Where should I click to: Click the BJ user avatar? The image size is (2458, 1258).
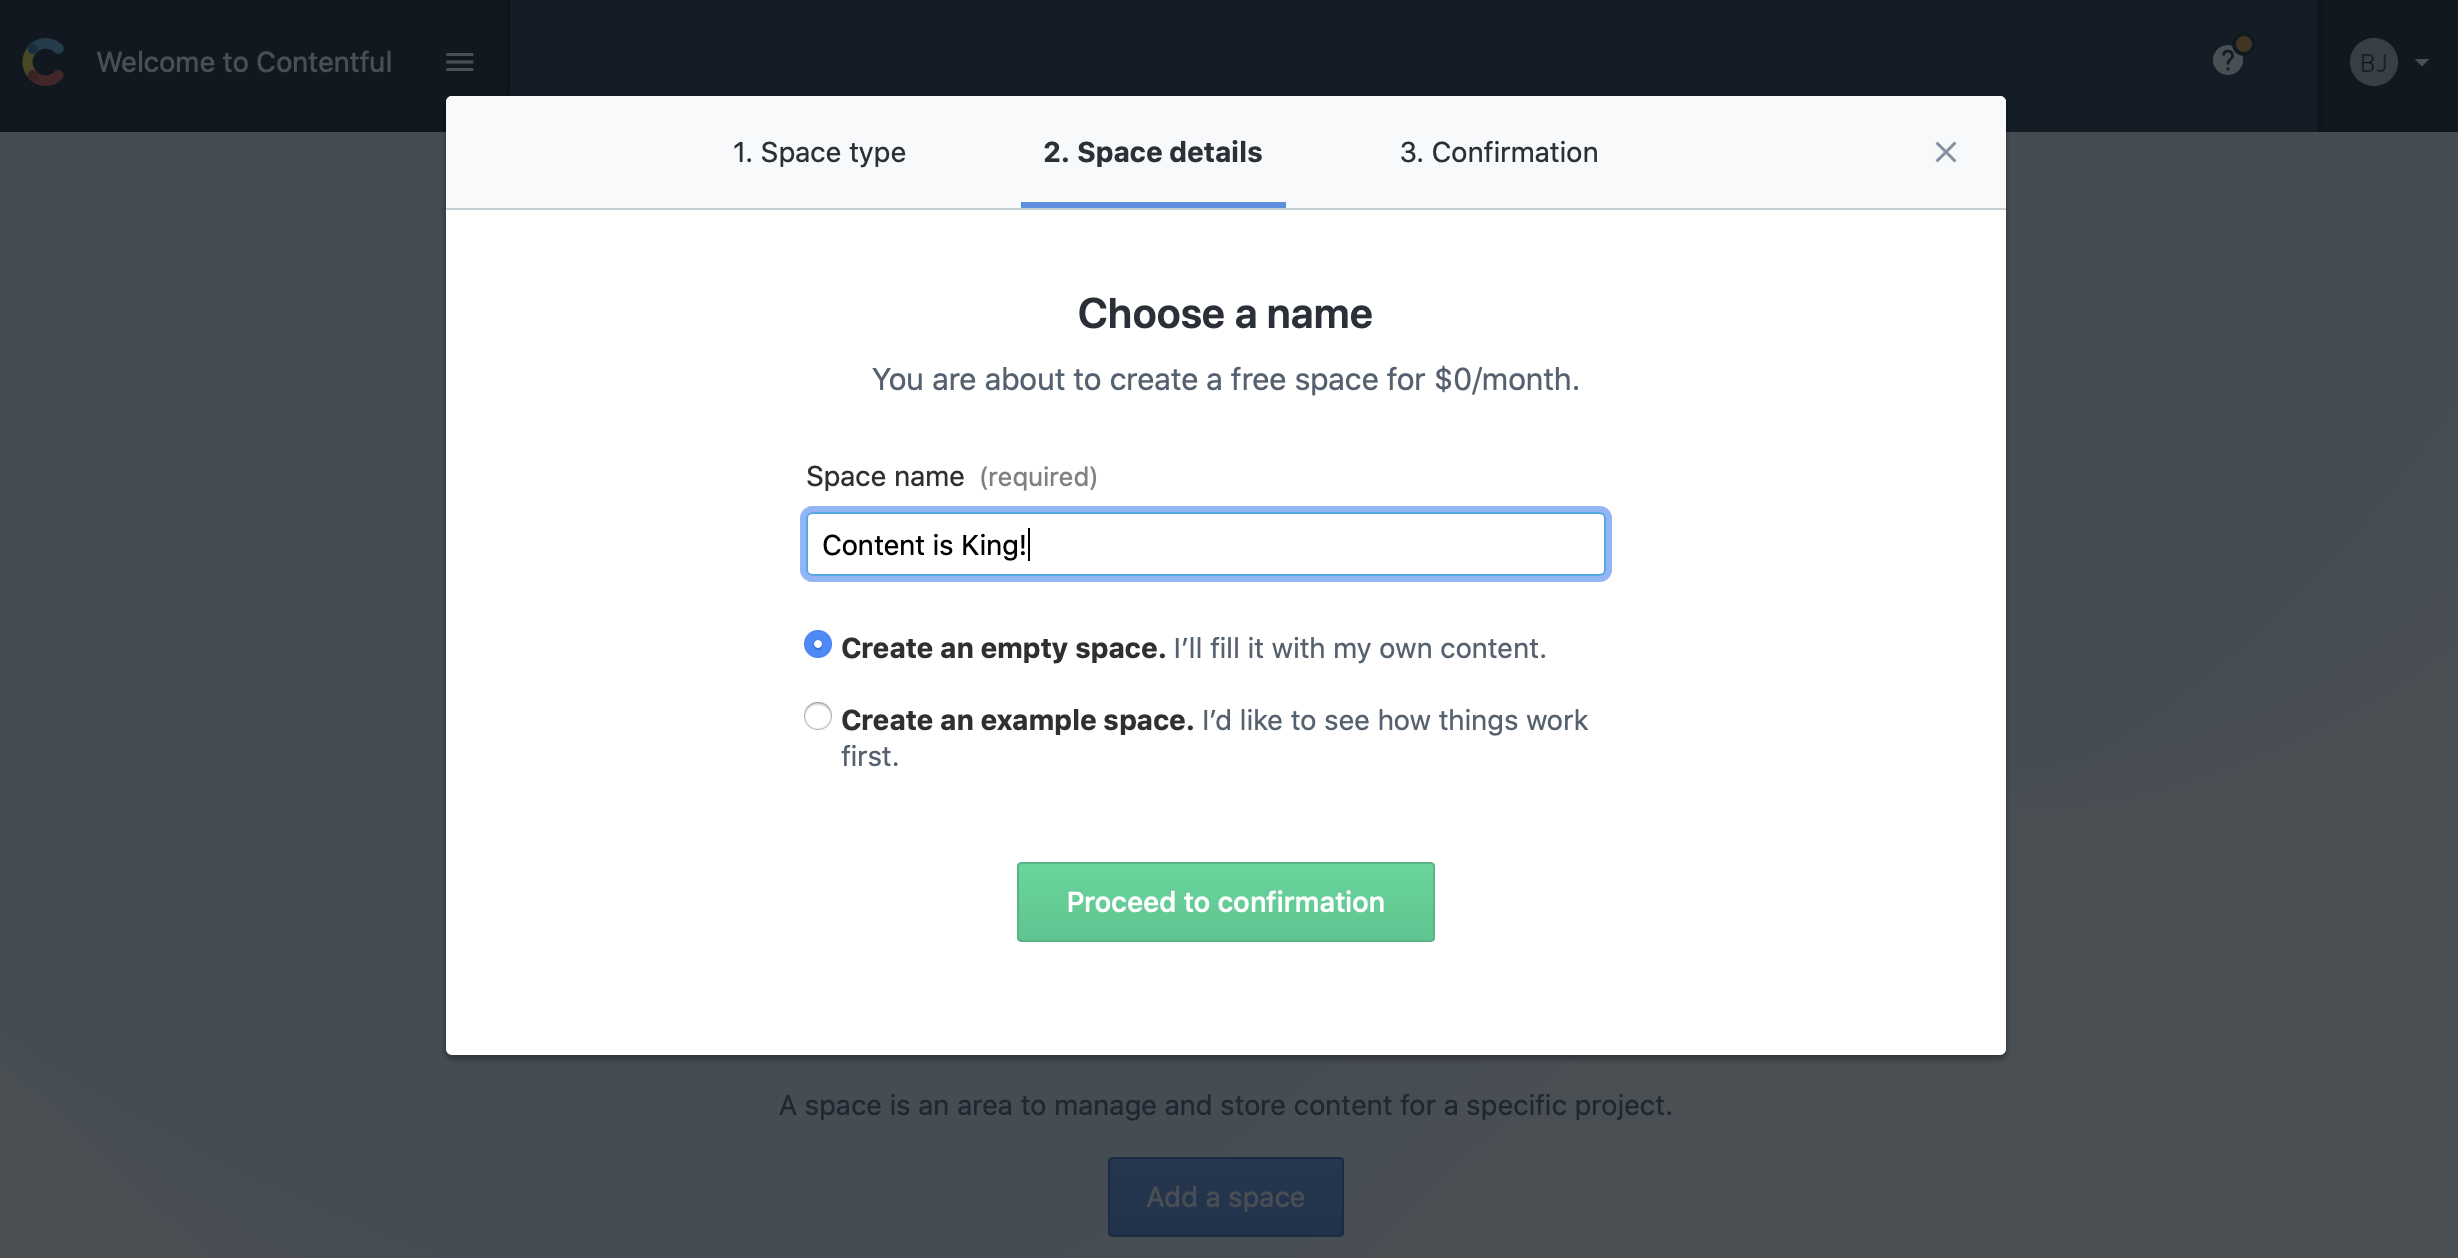click(2373, 62)
